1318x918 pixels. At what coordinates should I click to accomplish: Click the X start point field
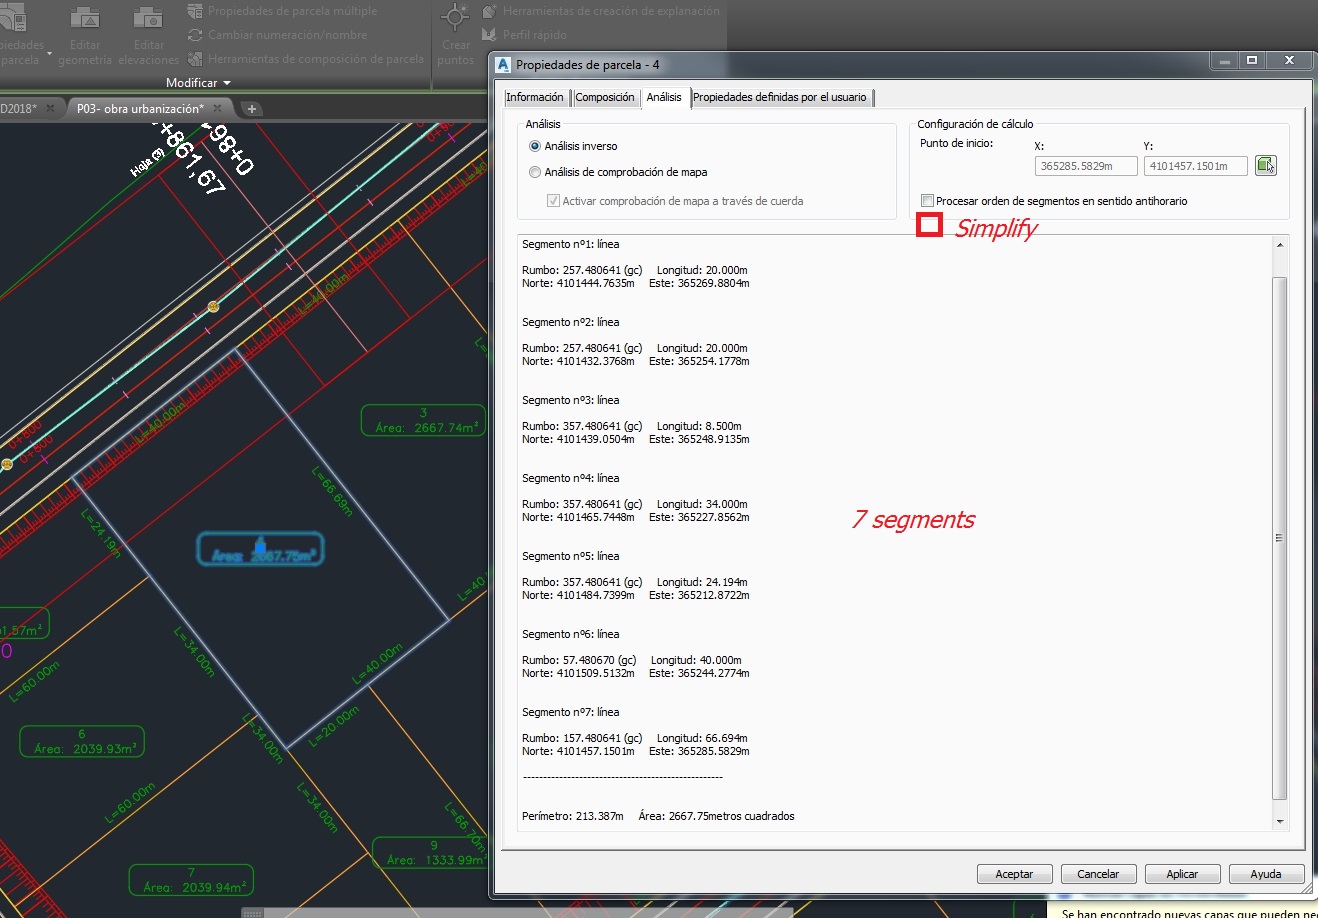[1086, 166]
